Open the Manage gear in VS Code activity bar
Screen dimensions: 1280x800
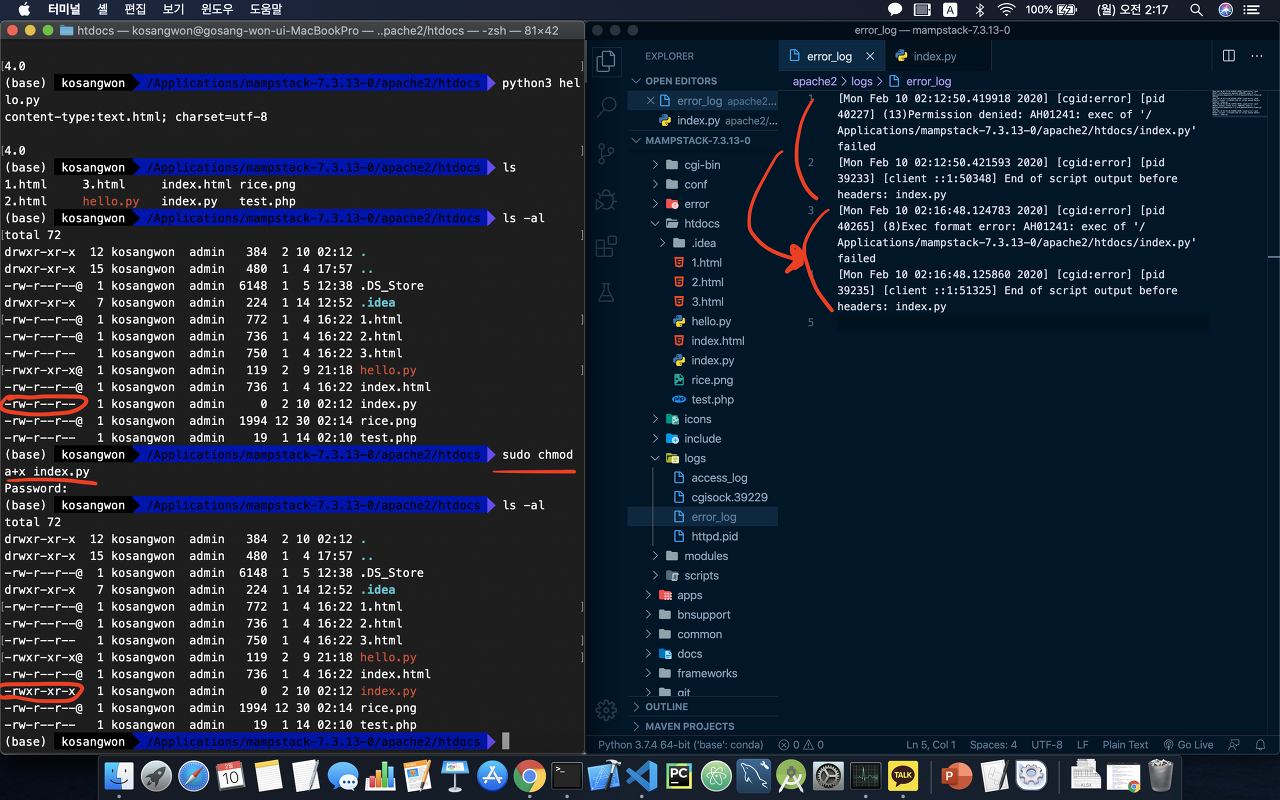pyautogui.click(x=606, y=710)
